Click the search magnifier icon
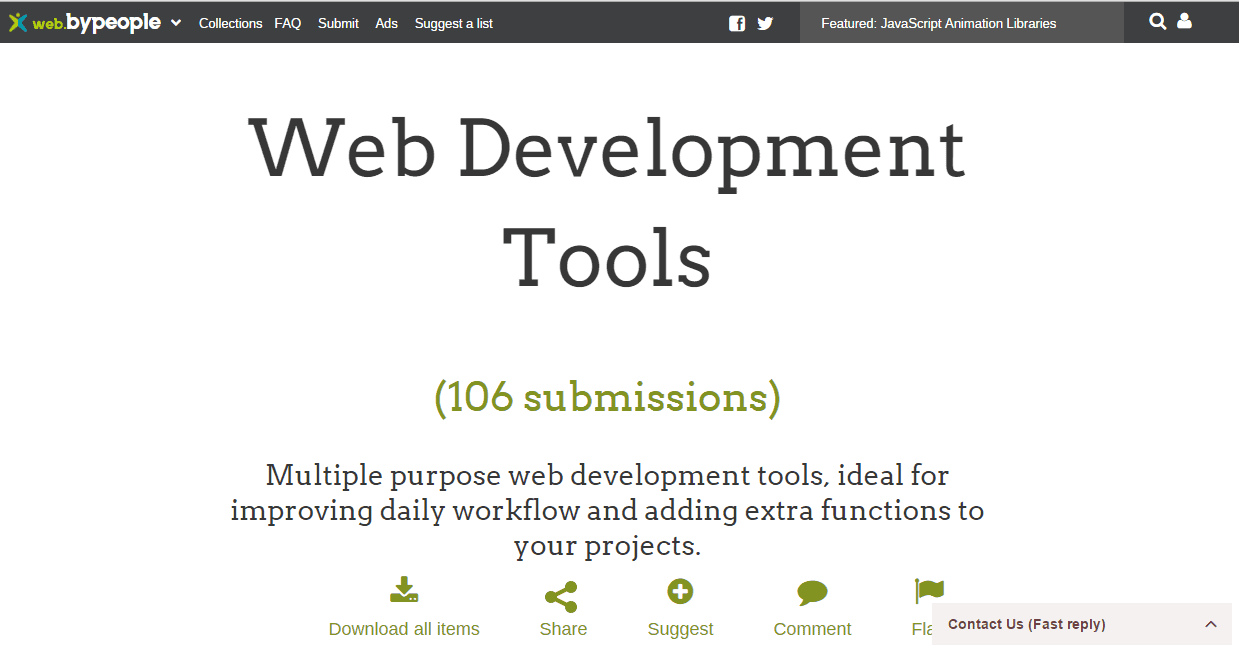Screen dimensions: 1239x645 pyautogui.click(x=1158, y=21)
